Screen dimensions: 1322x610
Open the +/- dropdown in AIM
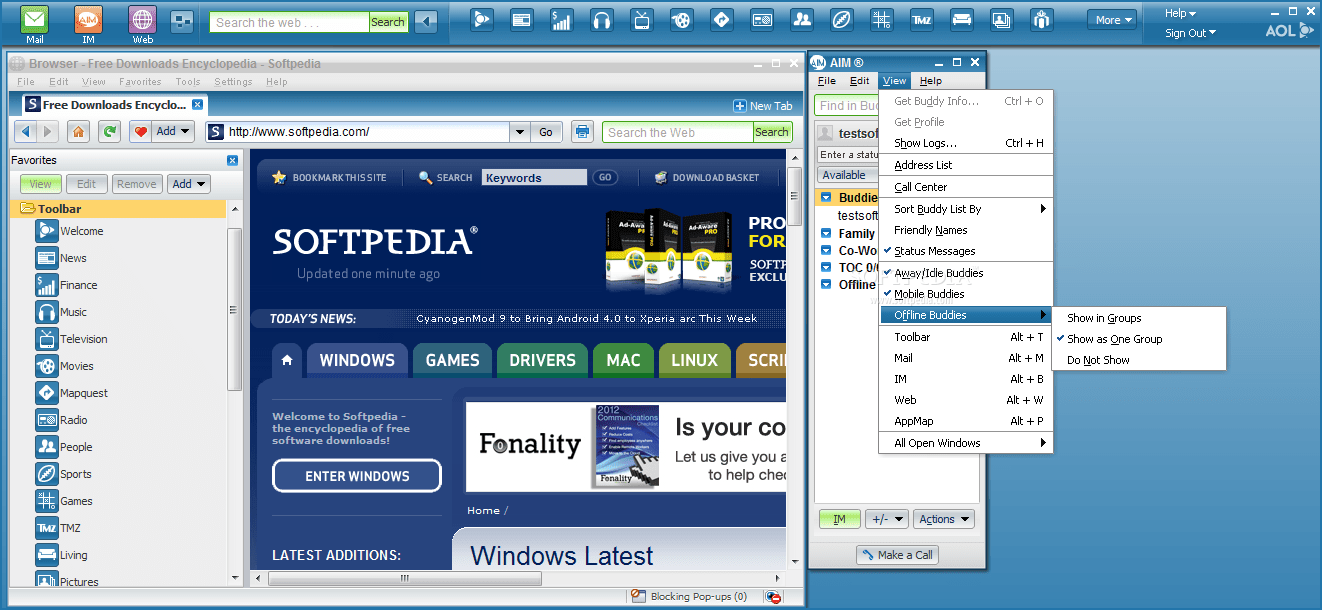pos(886,519)
